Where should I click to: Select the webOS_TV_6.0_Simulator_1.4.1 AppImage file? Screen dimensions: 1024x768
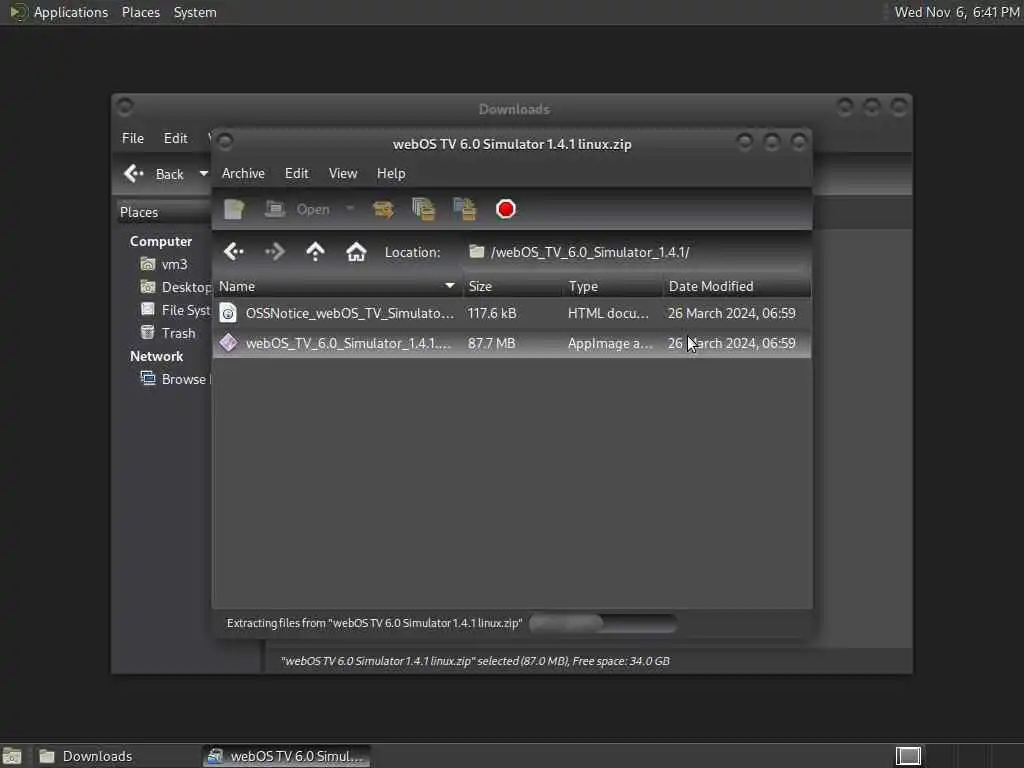(x=512, y=344)
